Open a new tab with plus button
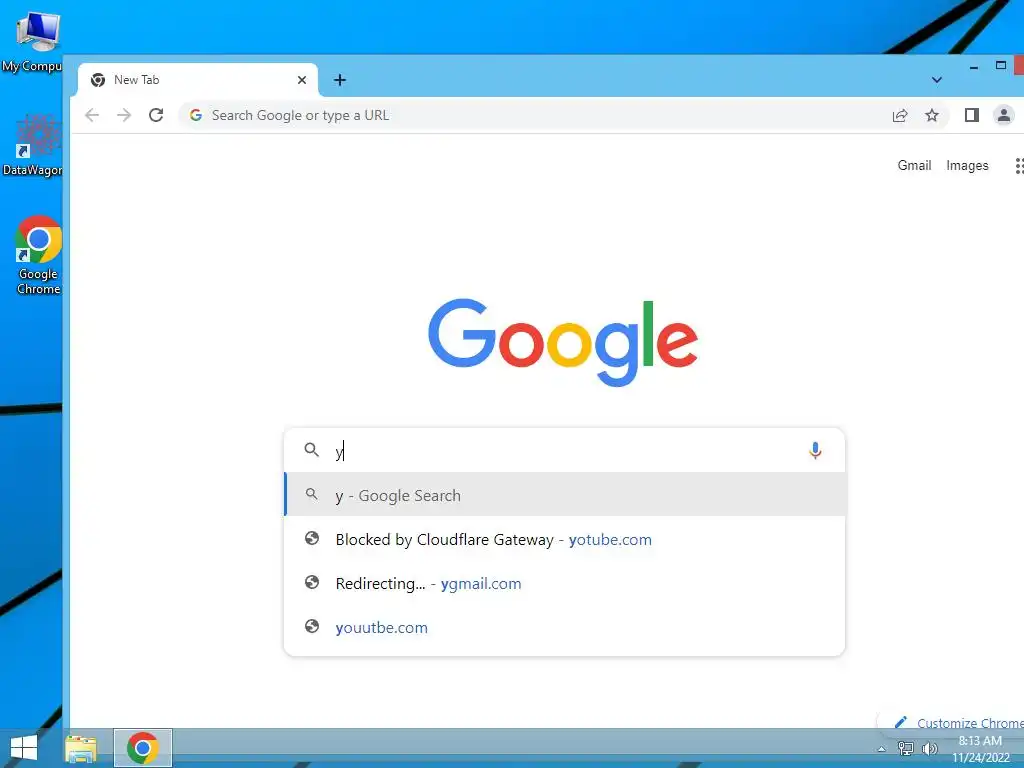This screenshot has height=768, width=1024. (x=340, y=80)
